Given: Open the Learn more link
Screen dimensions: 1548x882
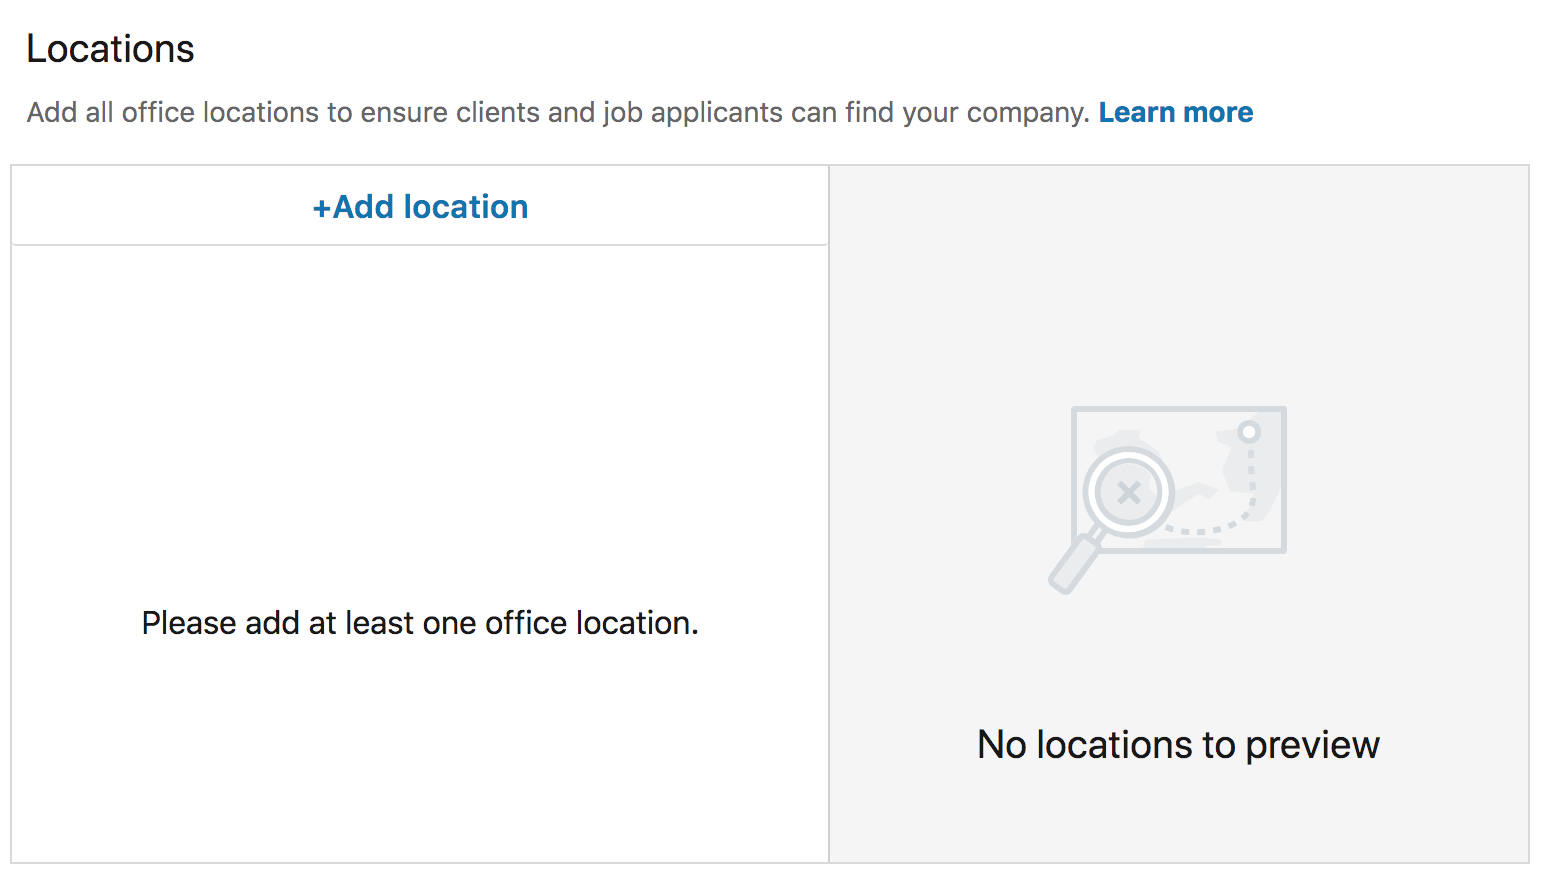Looking at the screenshot, I should [x=1176, y=112].
